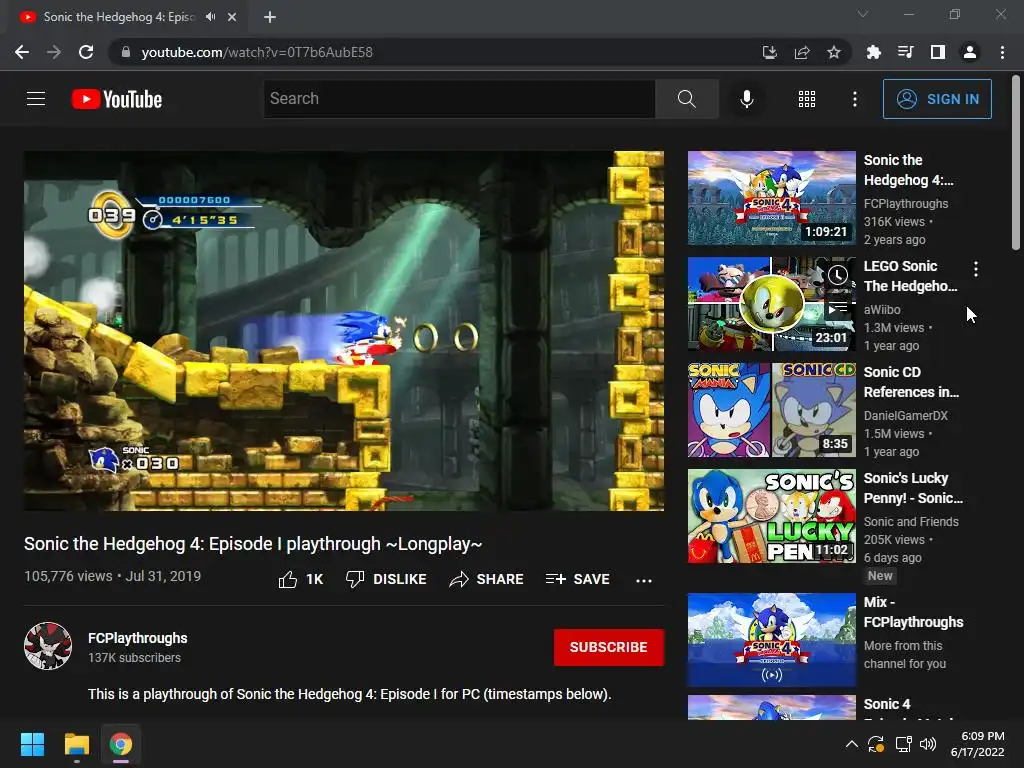The width and height of the screenshot is (1024, 768).
Task: Go back in browser history
Action: (22, 52)
